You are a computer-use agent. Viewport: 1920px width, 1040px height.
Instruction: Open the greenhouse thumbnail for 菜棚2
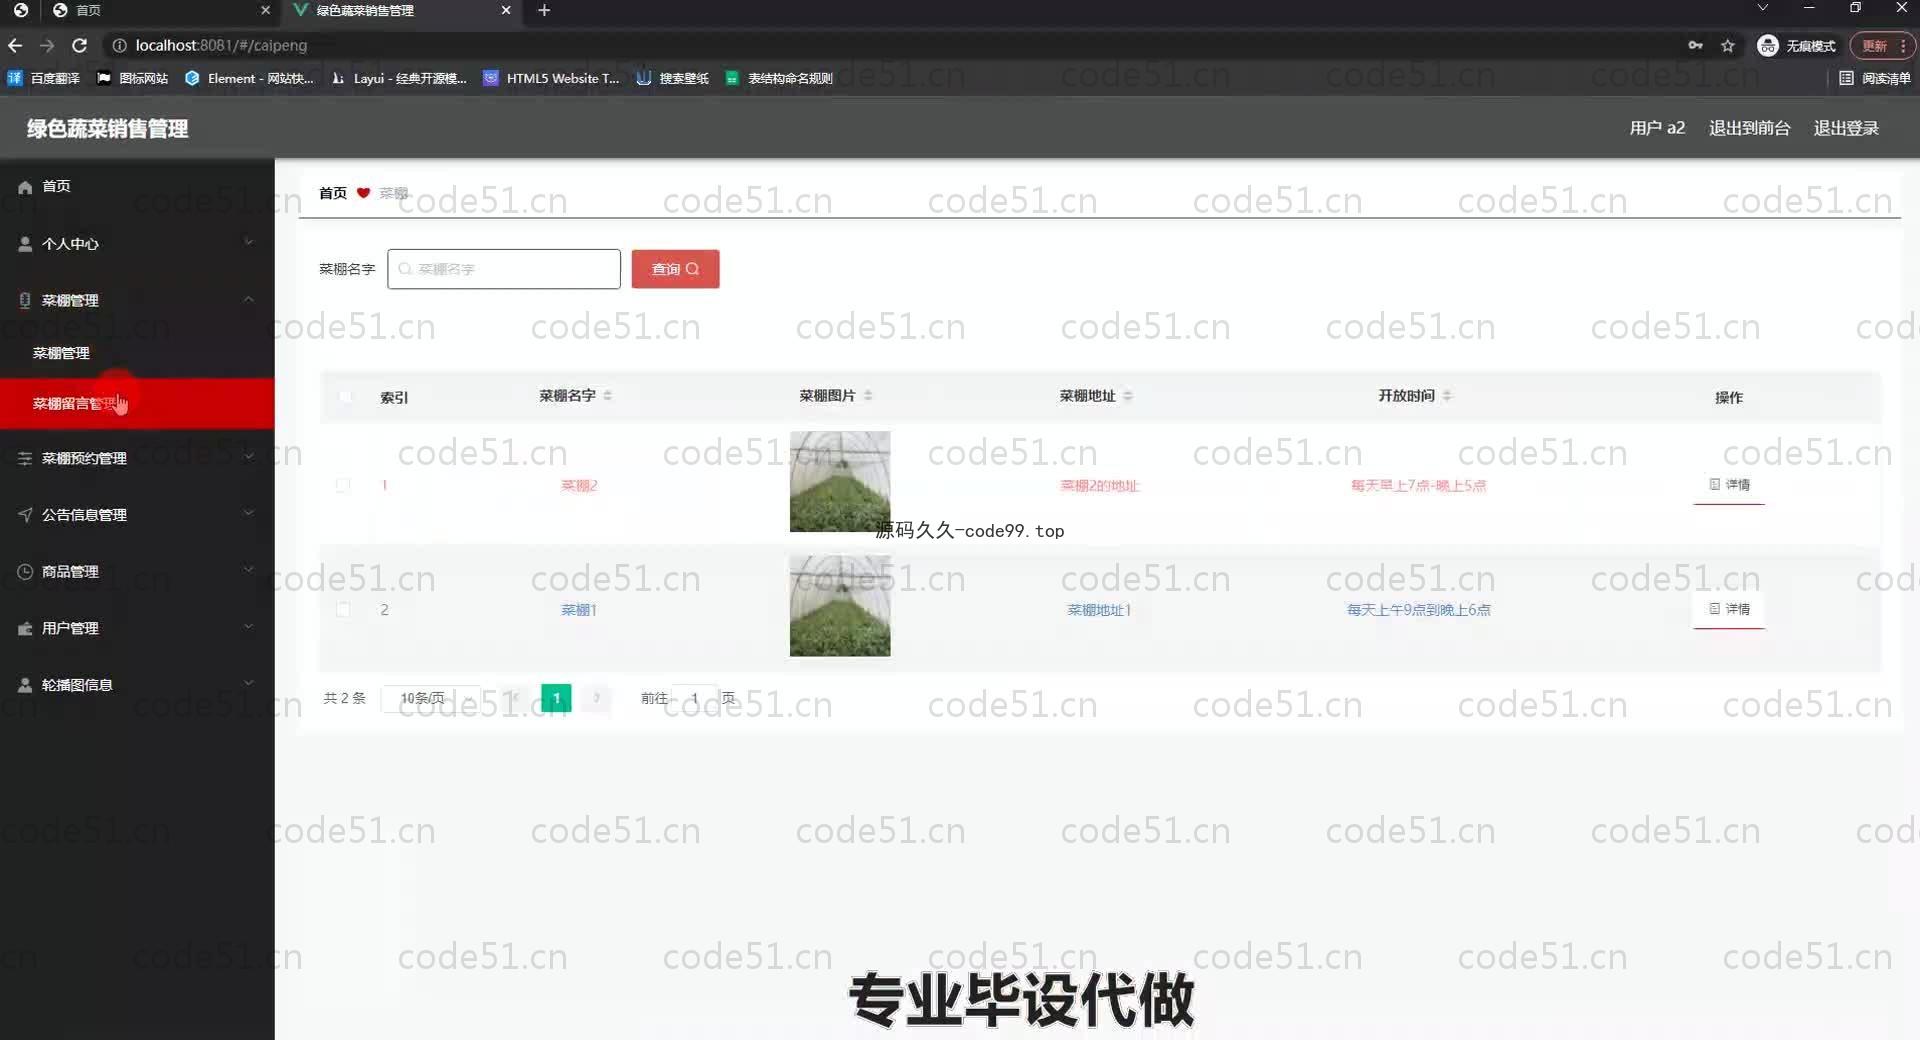pyautogui.click(x=840, y=482)
